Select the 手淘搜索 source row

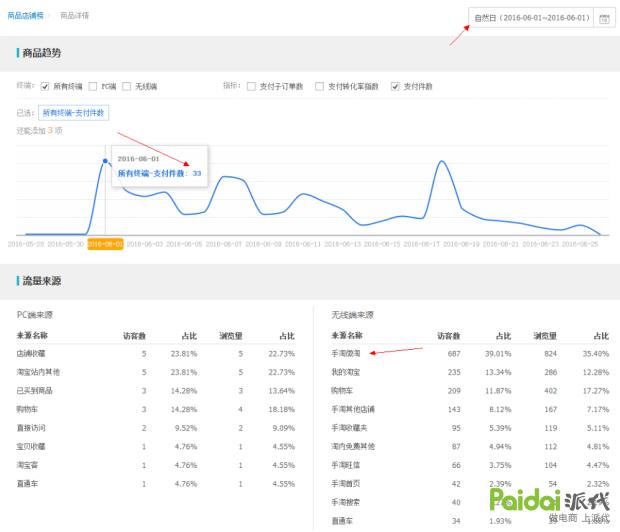tap(470, 502)
